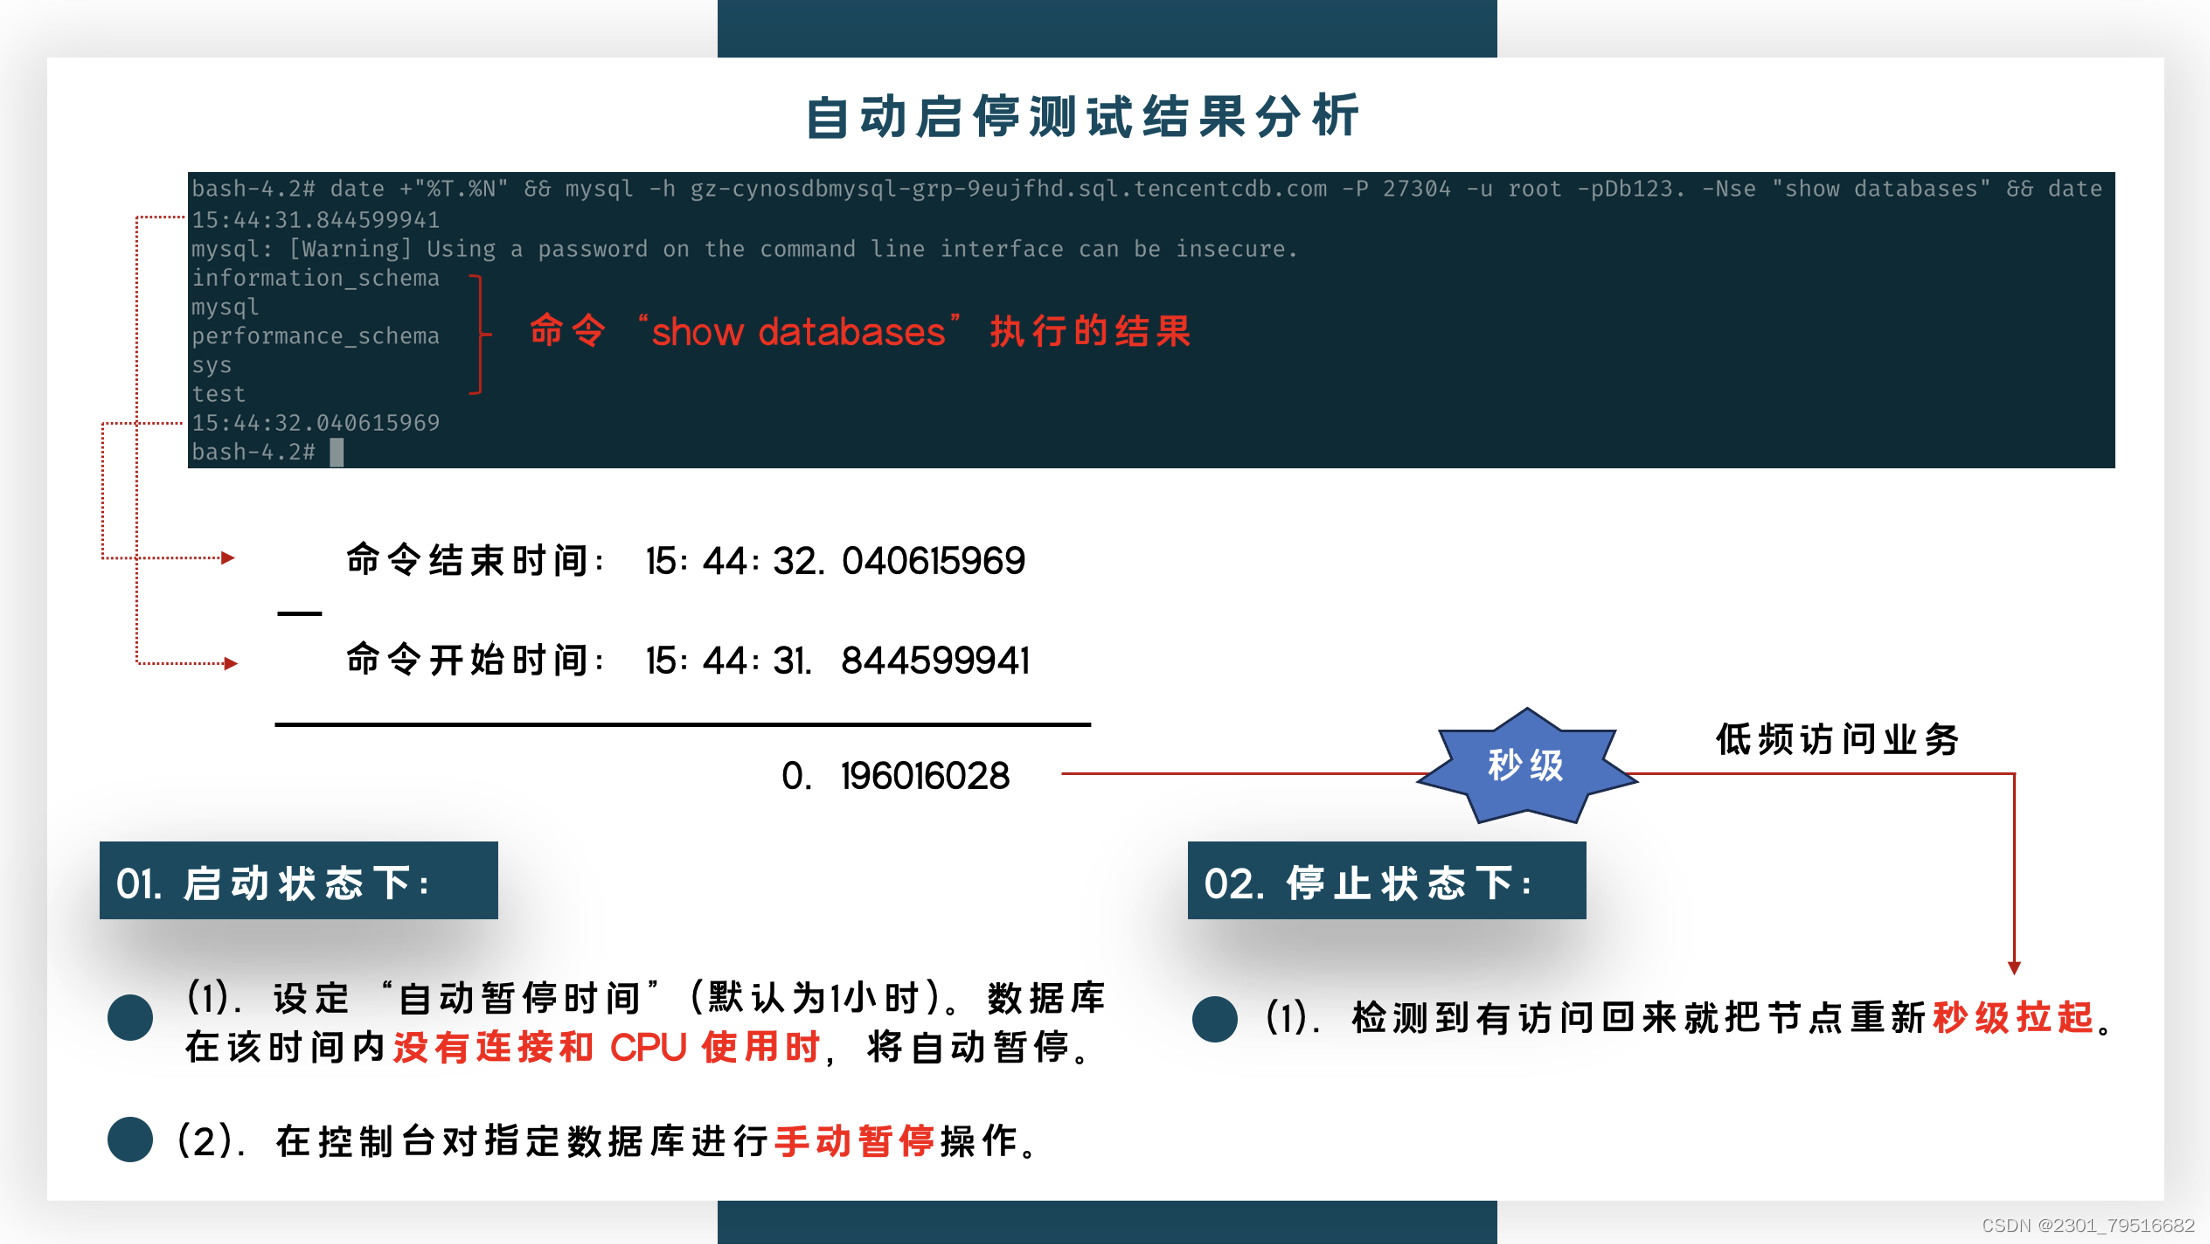This screenshot has height=1244, width=2210.
Task: Click the final bash-4.2# prompt cursor
Action: (337, 452)
